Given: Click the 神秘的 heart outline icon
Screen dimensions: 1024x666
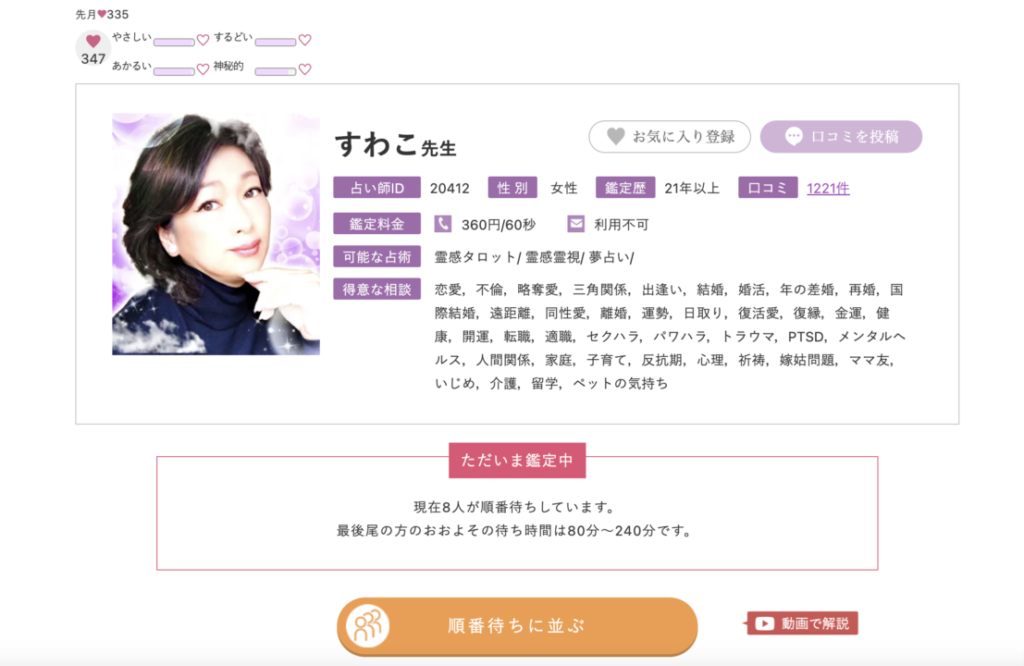Looking at the screenshot, I should point(305,69).
